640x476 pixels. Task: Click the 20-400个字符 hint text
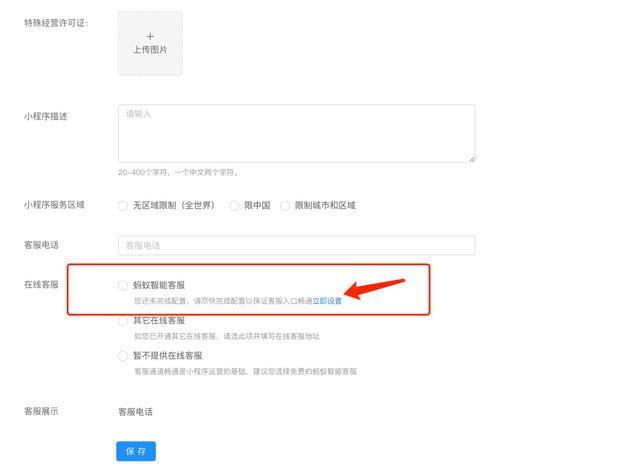point(178,172)
